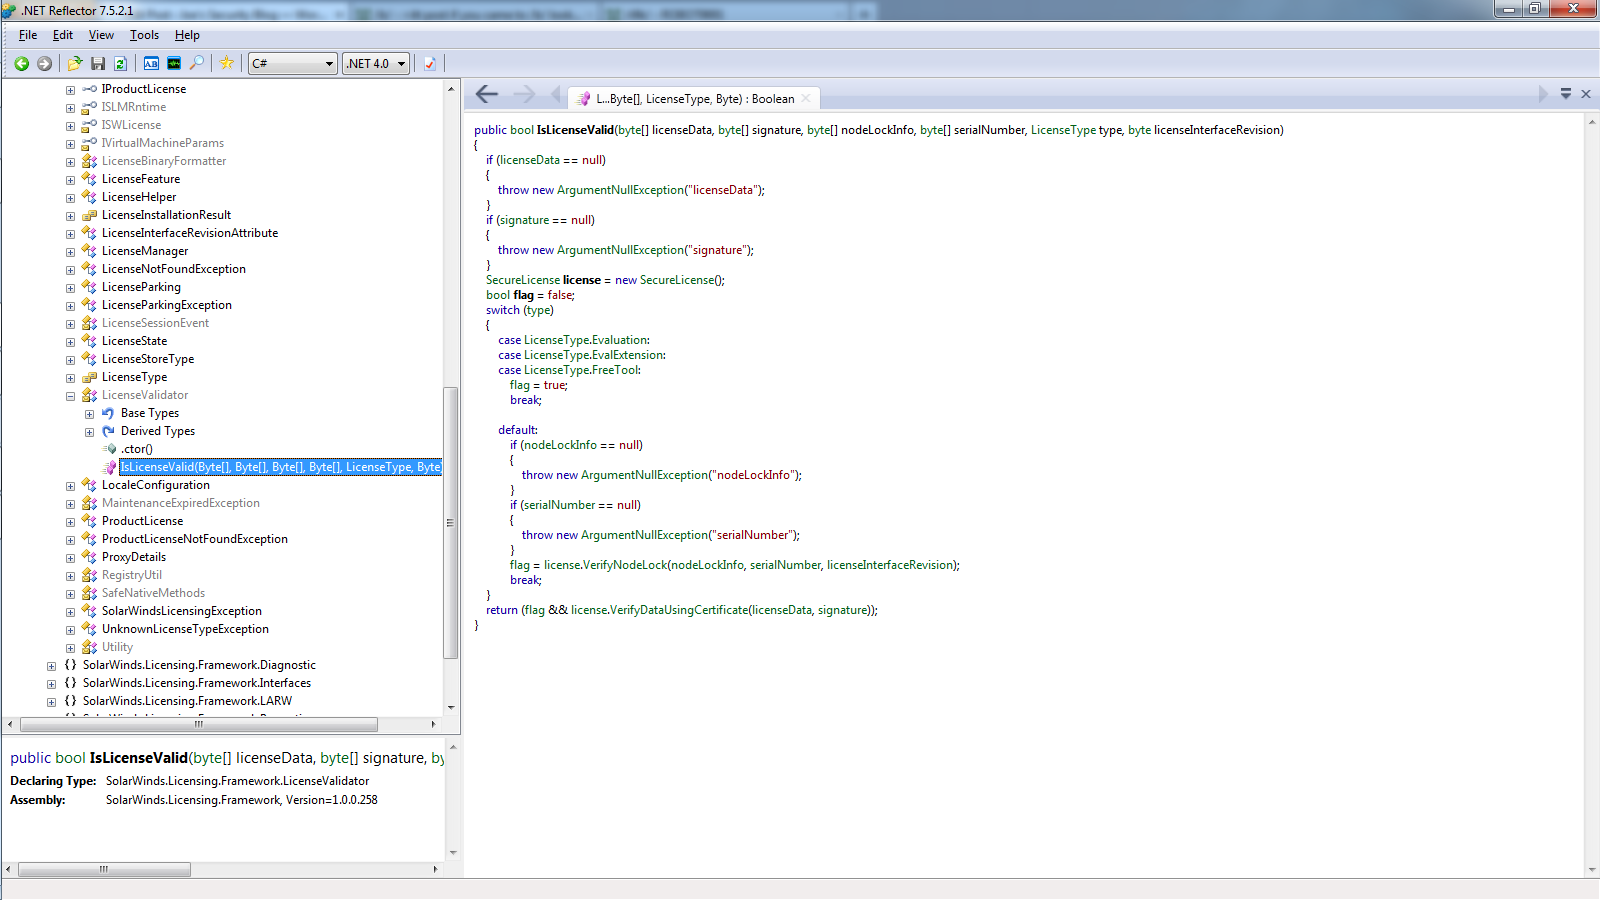This screenshot has height=900, width=1600.
Task: Select the LicenseState item
Action: (135, 341)
